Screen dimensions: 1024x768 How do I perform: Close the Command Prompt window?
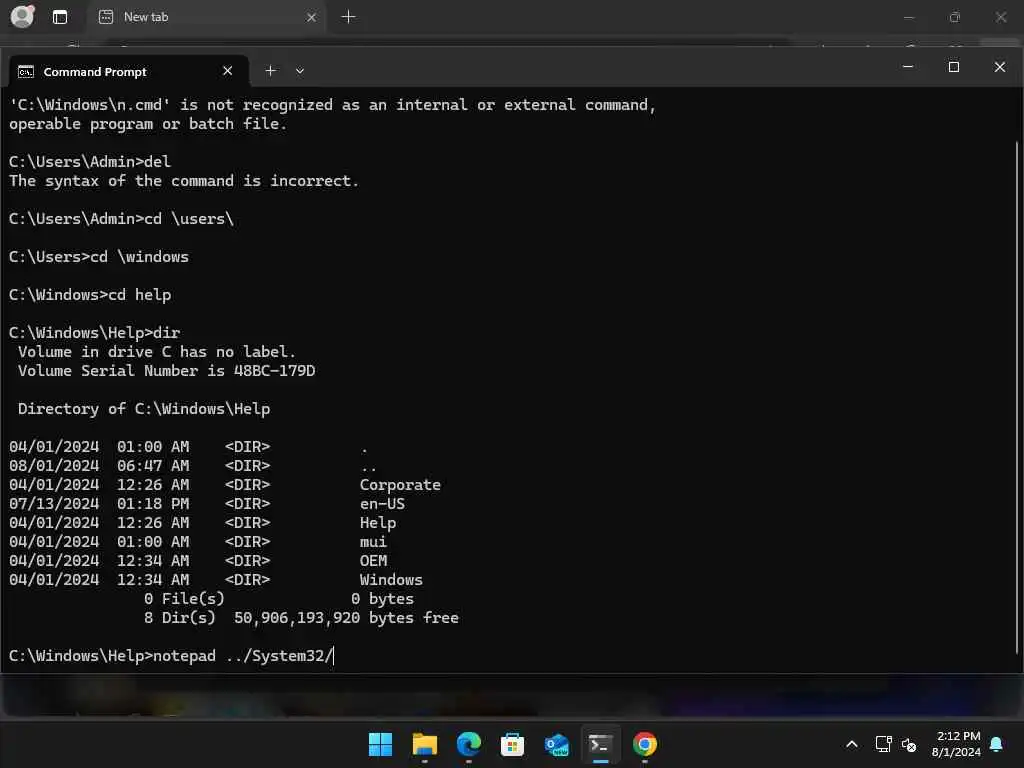point(999,67)
